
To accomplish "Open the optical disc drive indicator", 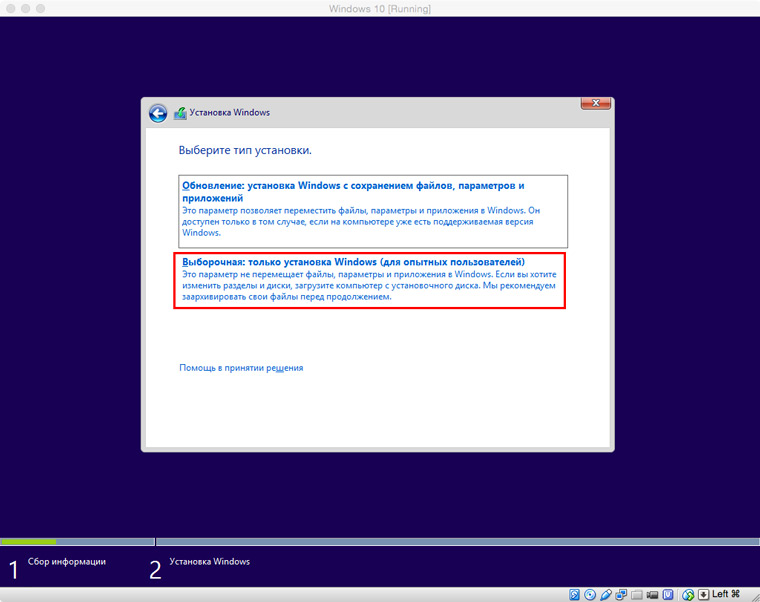I will click(x=590, y=594).
